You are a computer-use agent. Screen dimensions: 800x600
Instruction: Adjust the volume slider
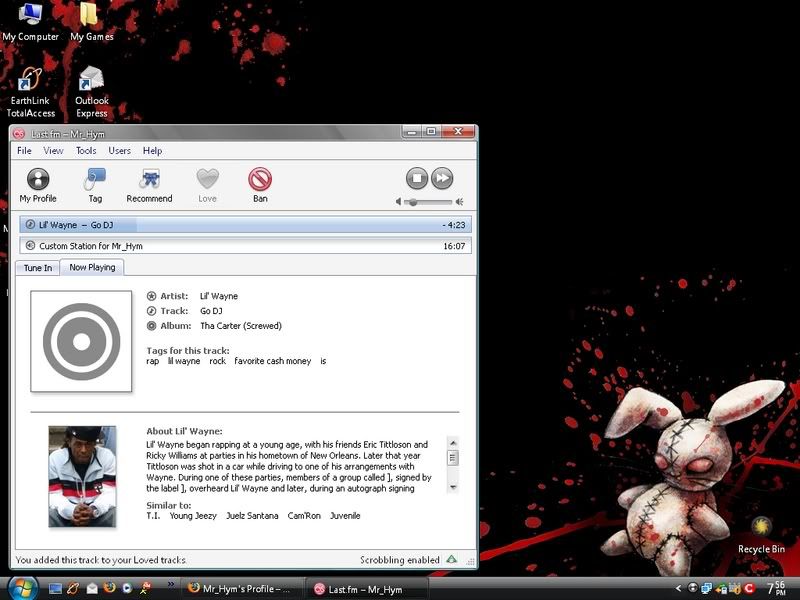(412, 202)
